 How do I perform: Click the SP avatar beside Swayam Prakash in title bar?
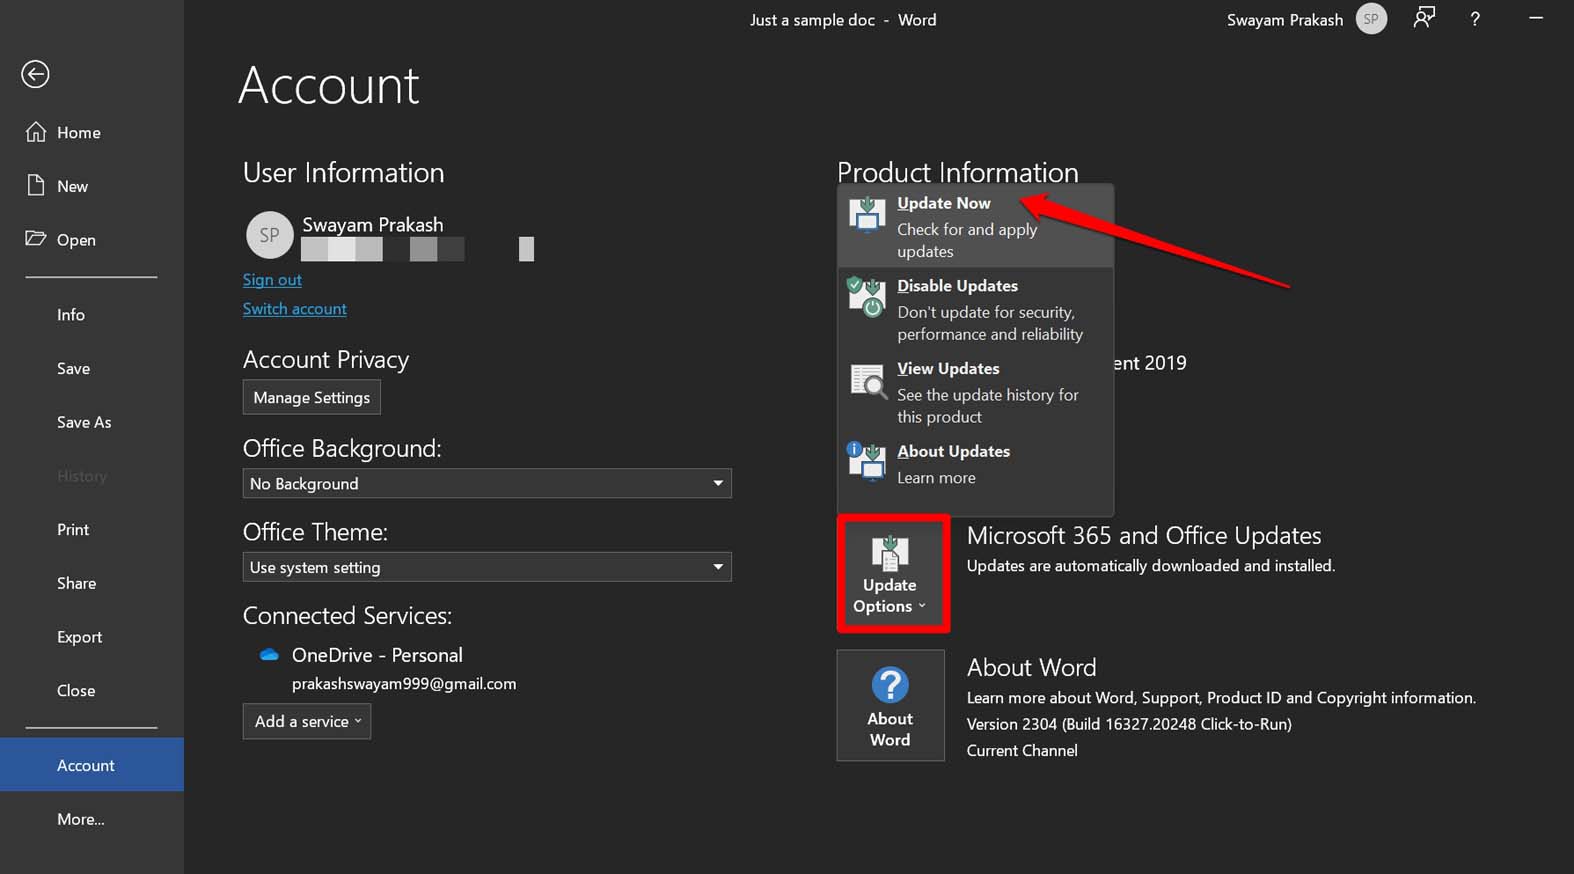click(x=1371, y=19)
